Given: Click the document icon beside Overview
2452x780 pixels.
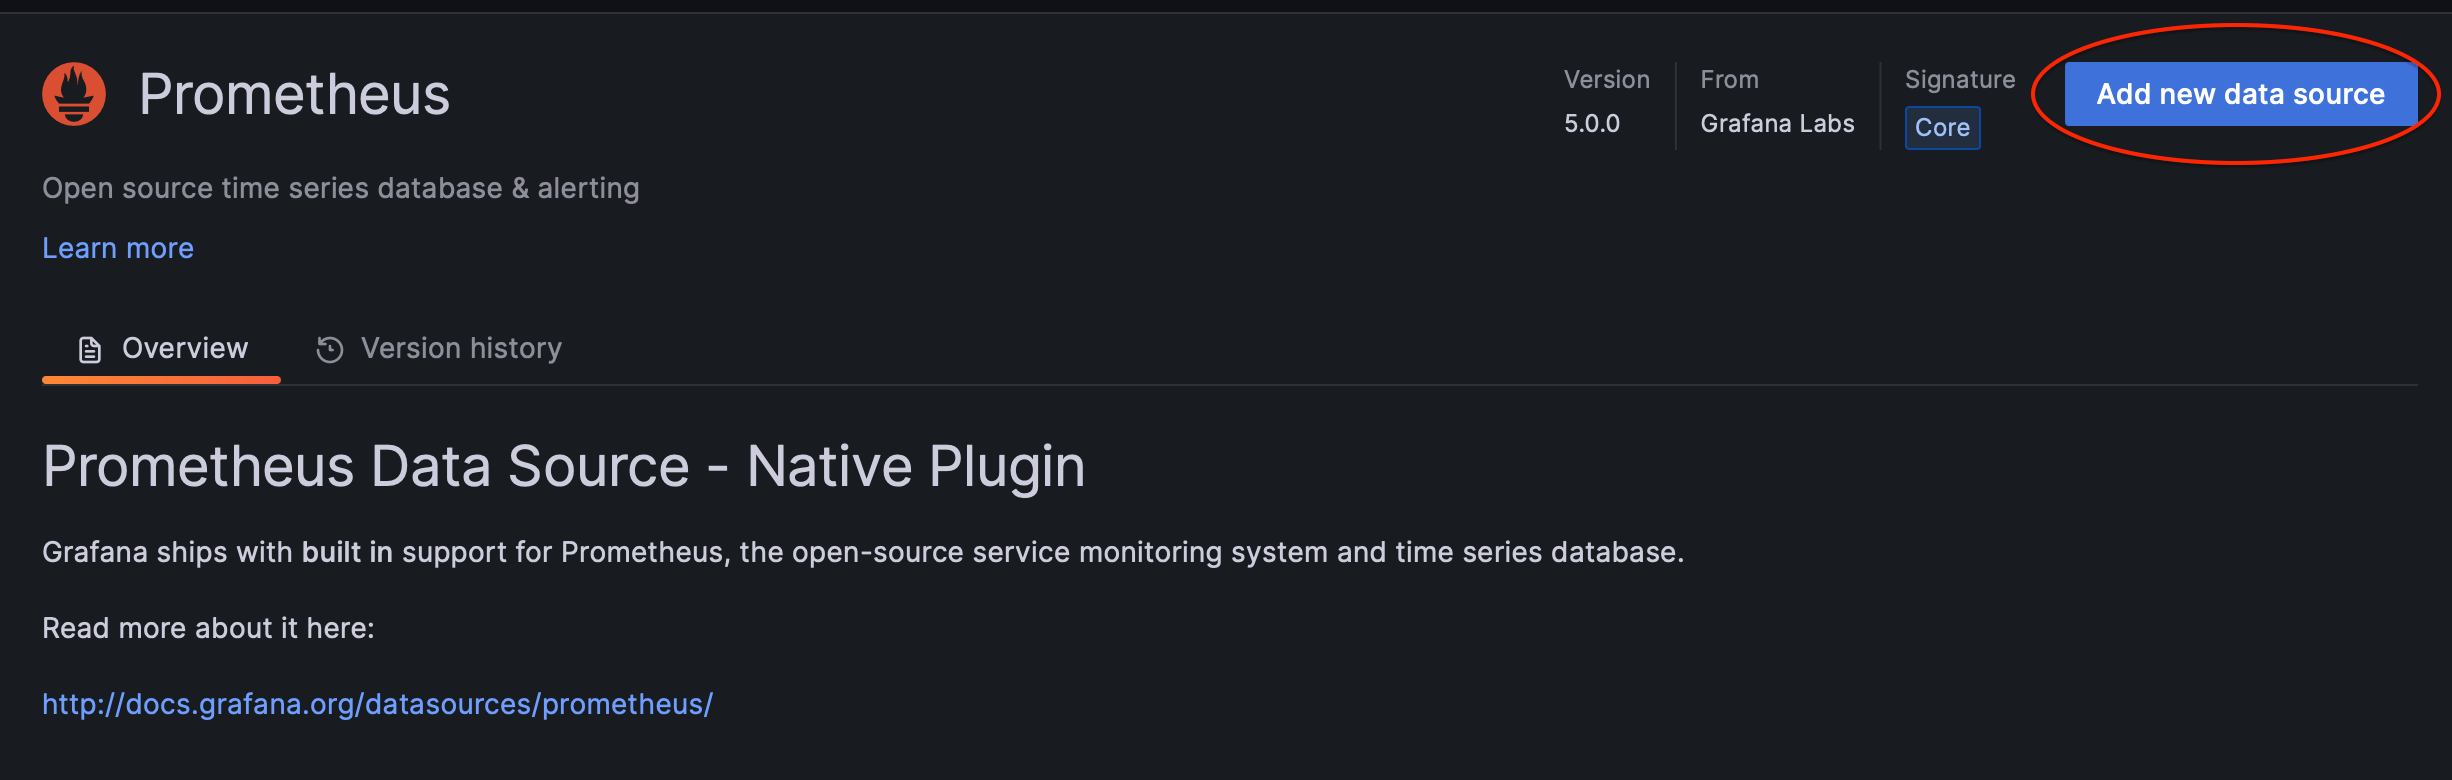Looking at the screenshot, I should pos(90,349).
